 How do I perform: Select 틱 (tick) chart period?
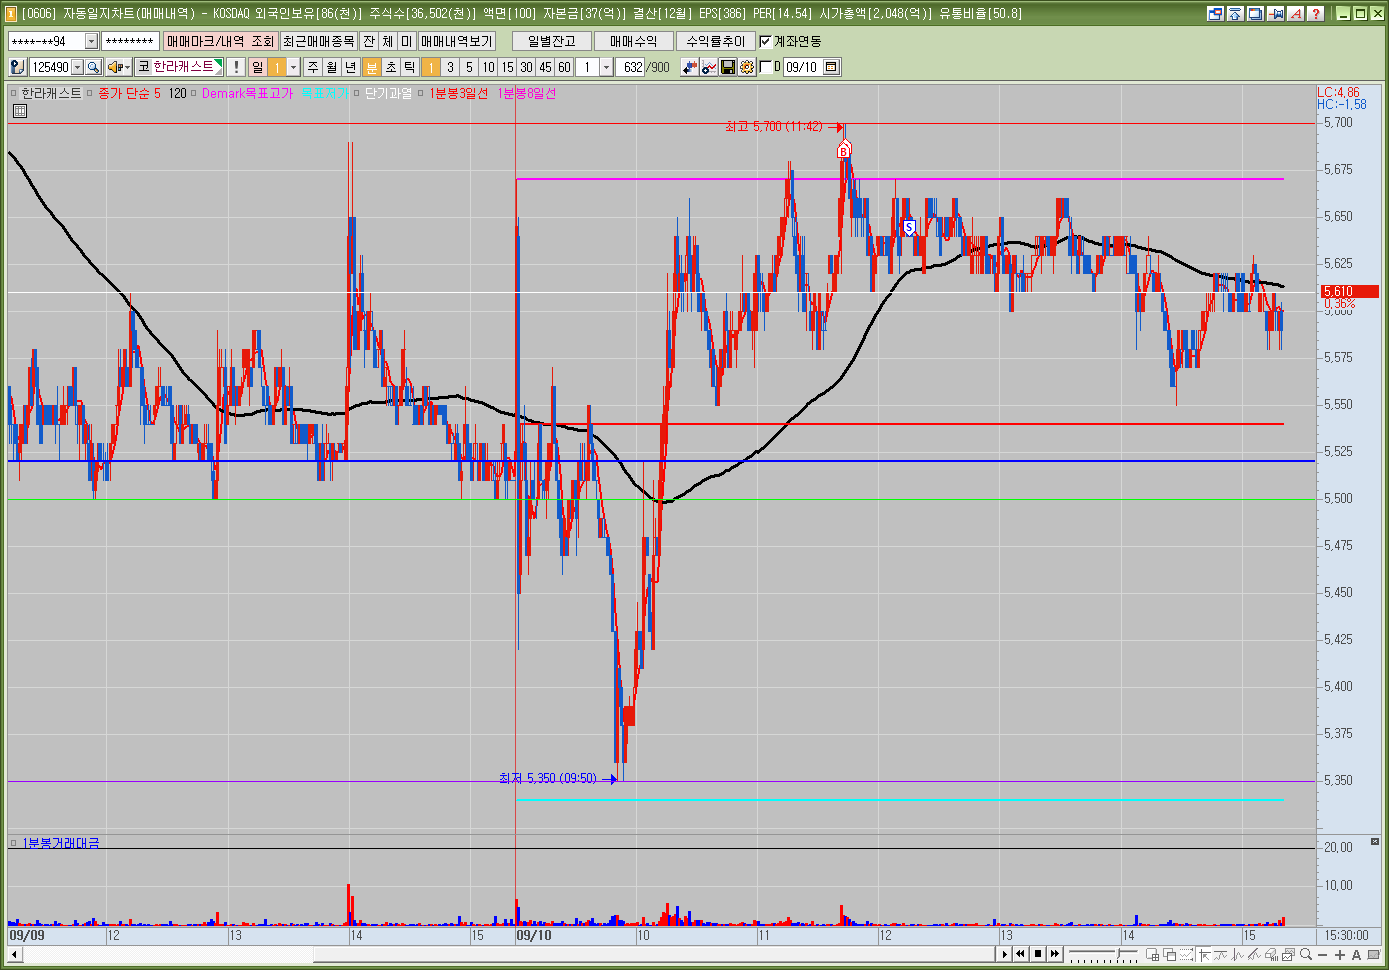(x=409, y=67)
